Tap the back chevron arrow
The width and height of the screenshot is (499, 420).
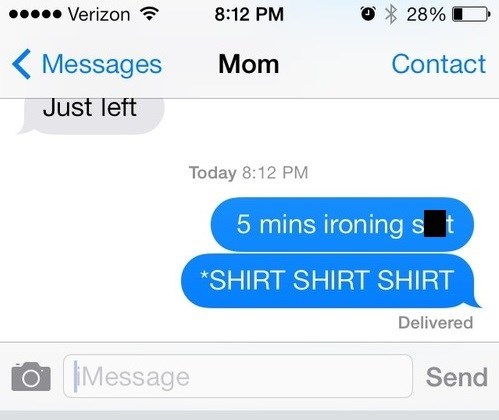tap(21, 64)
